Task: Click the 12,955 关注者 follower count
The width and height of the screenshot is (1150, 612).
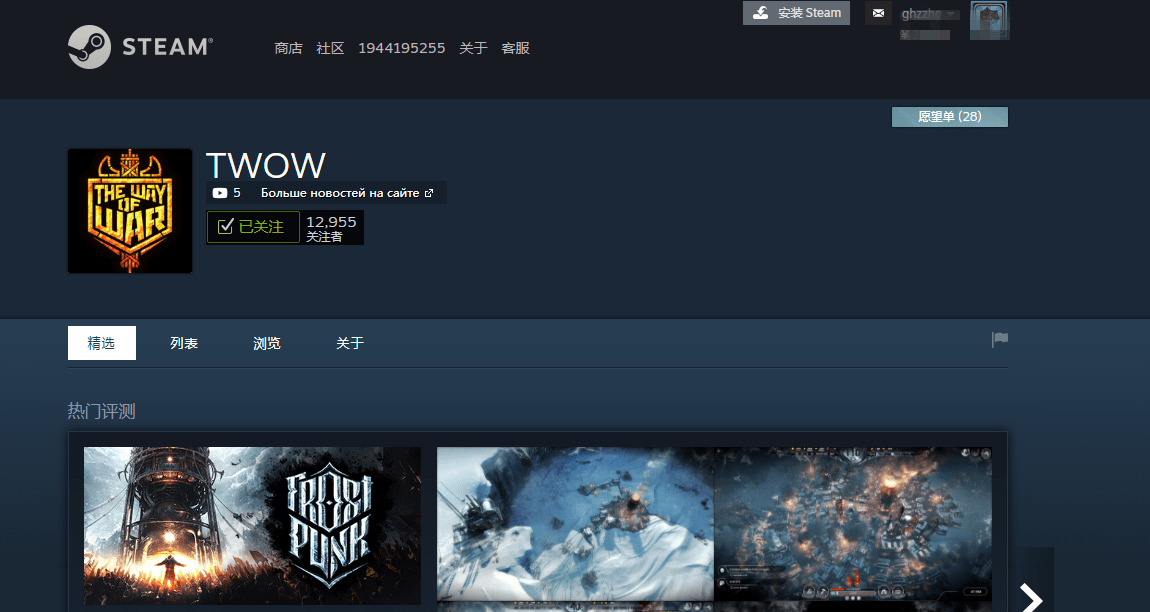Action: click(332, 228)
